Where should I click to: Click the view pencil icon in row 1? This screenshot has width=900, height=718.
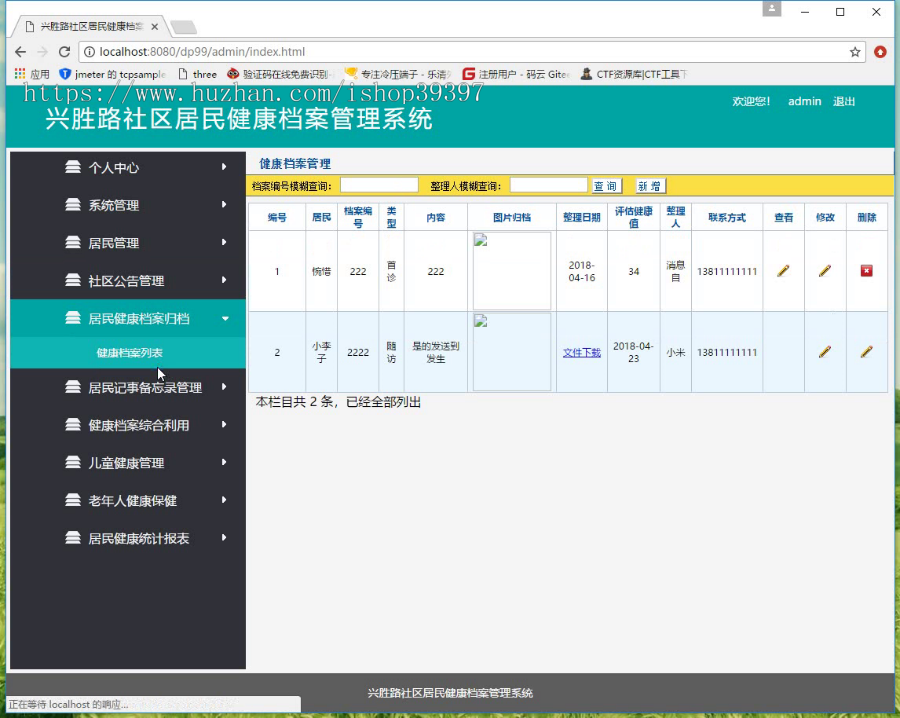[783, 271]
